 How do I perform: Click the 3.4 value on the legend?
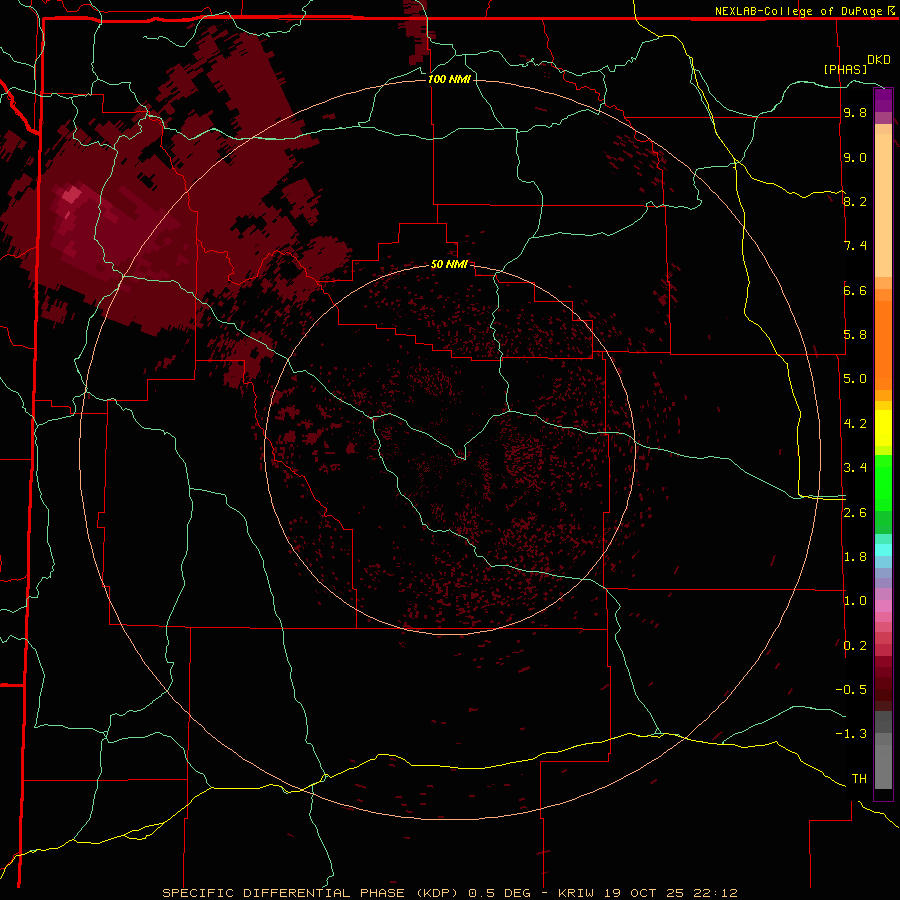(855, 468)
